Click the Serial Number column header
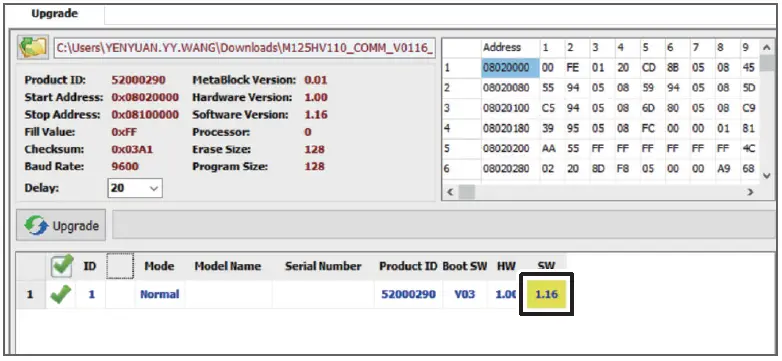 [x=323, y=266]
